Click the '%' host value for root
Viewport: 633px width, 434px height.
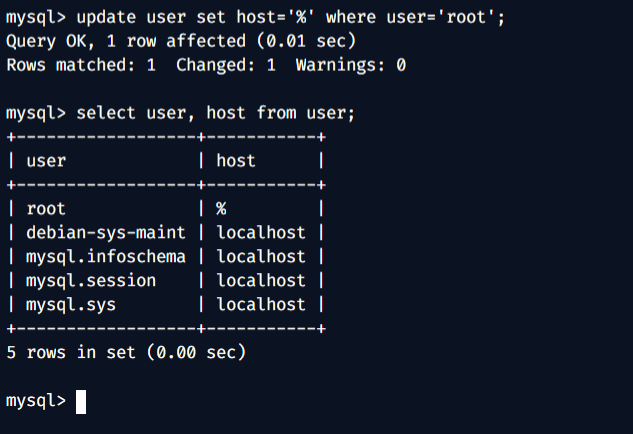222,208
